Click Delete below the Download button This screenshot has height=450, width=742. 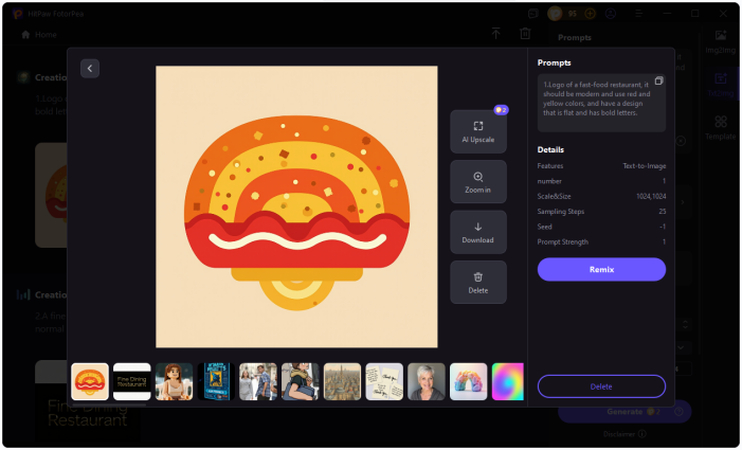point(478,282)
